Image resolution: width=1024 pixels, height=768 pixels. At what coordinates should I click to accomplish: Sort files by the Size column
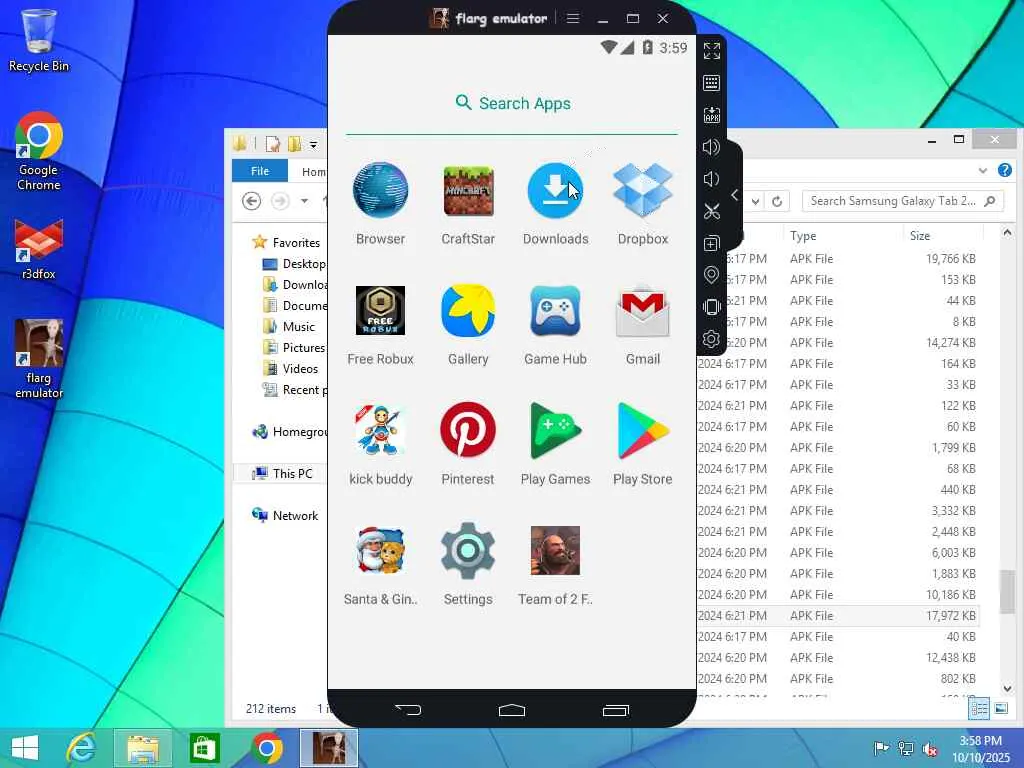(920, 236)
